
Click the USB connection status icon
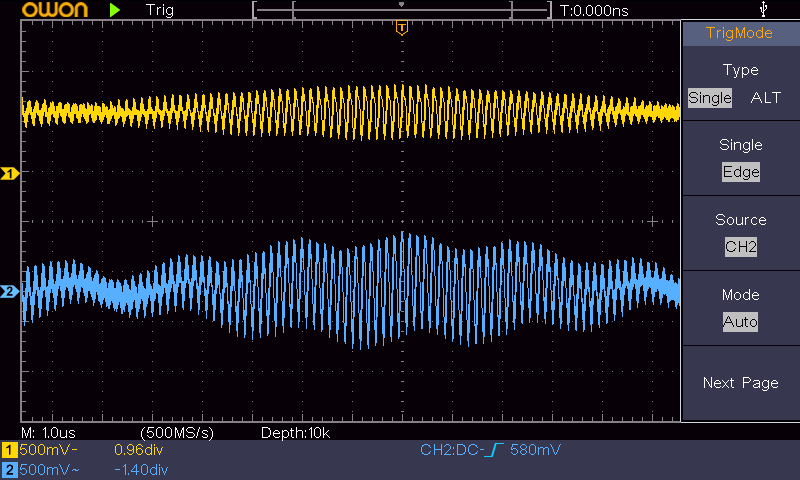click(x=765, y=10)
